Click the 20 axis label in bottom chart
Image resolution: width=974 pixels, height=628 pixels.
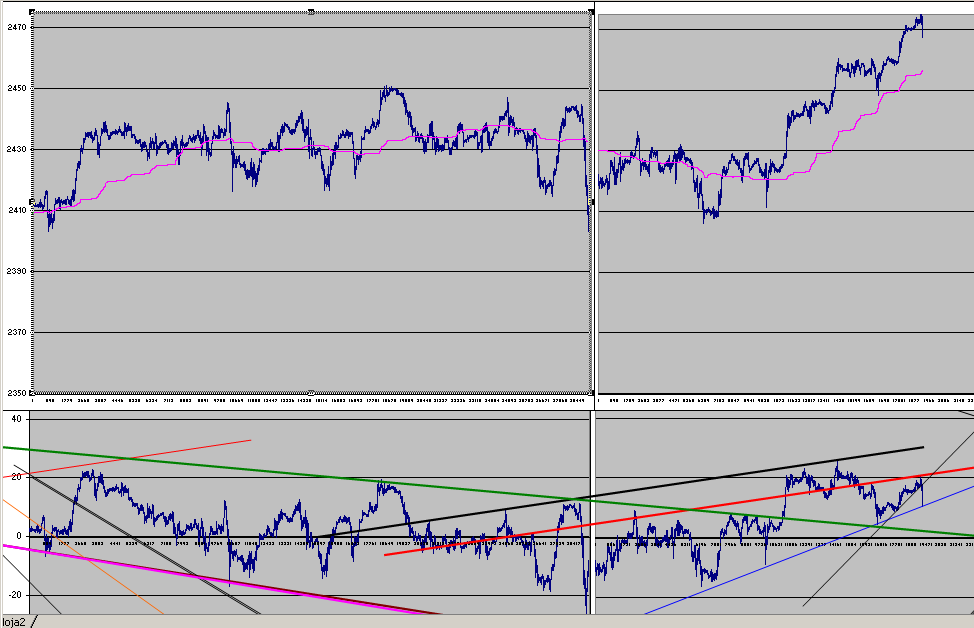(16, 476)
